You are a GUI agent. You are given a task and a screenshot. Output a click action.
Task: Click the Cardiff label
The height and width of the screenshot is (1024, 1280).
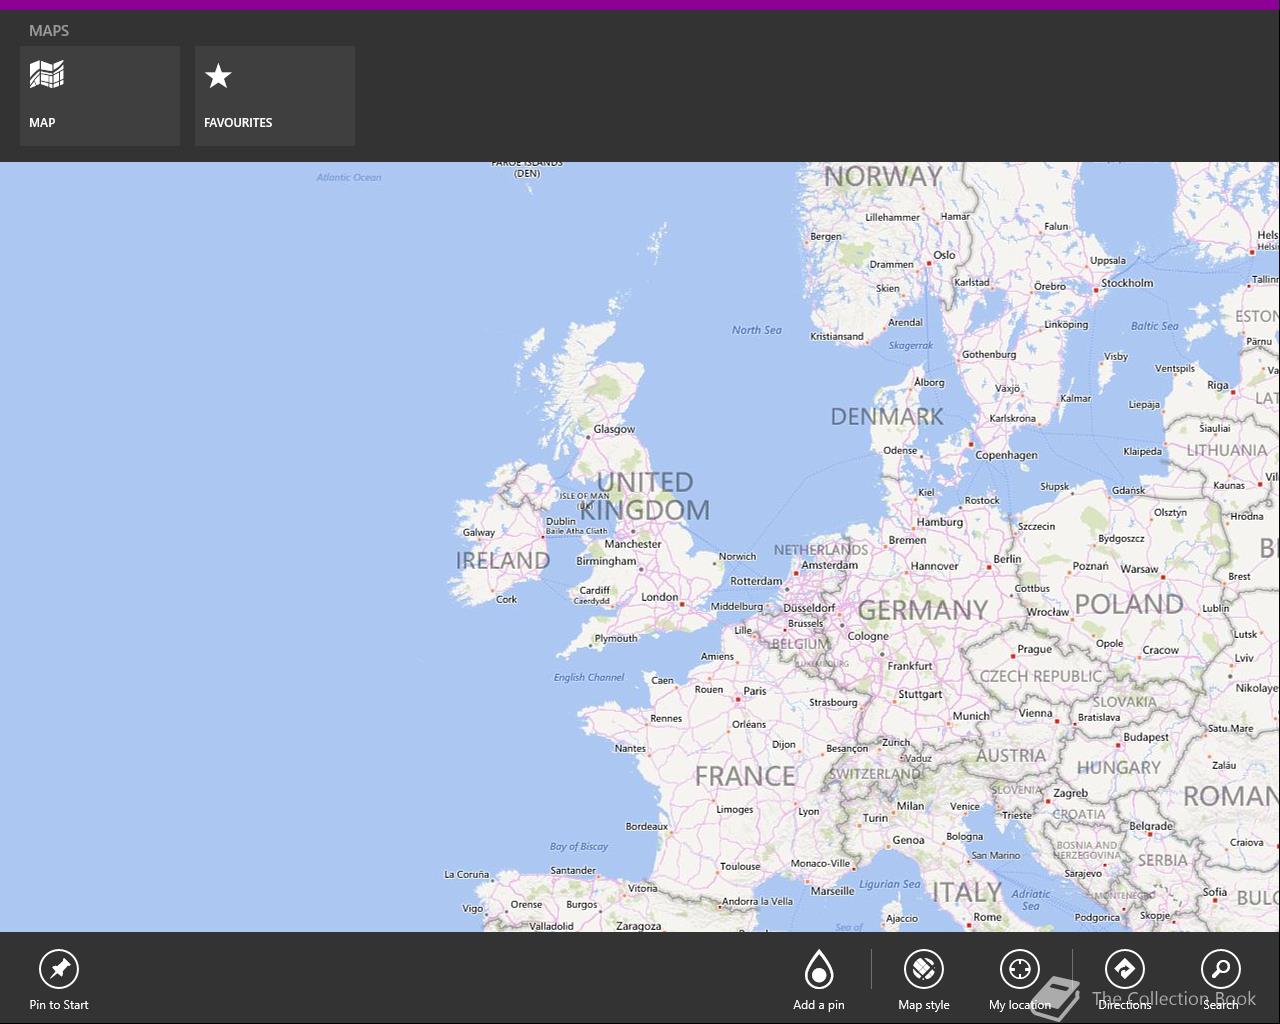coord(595,590)
